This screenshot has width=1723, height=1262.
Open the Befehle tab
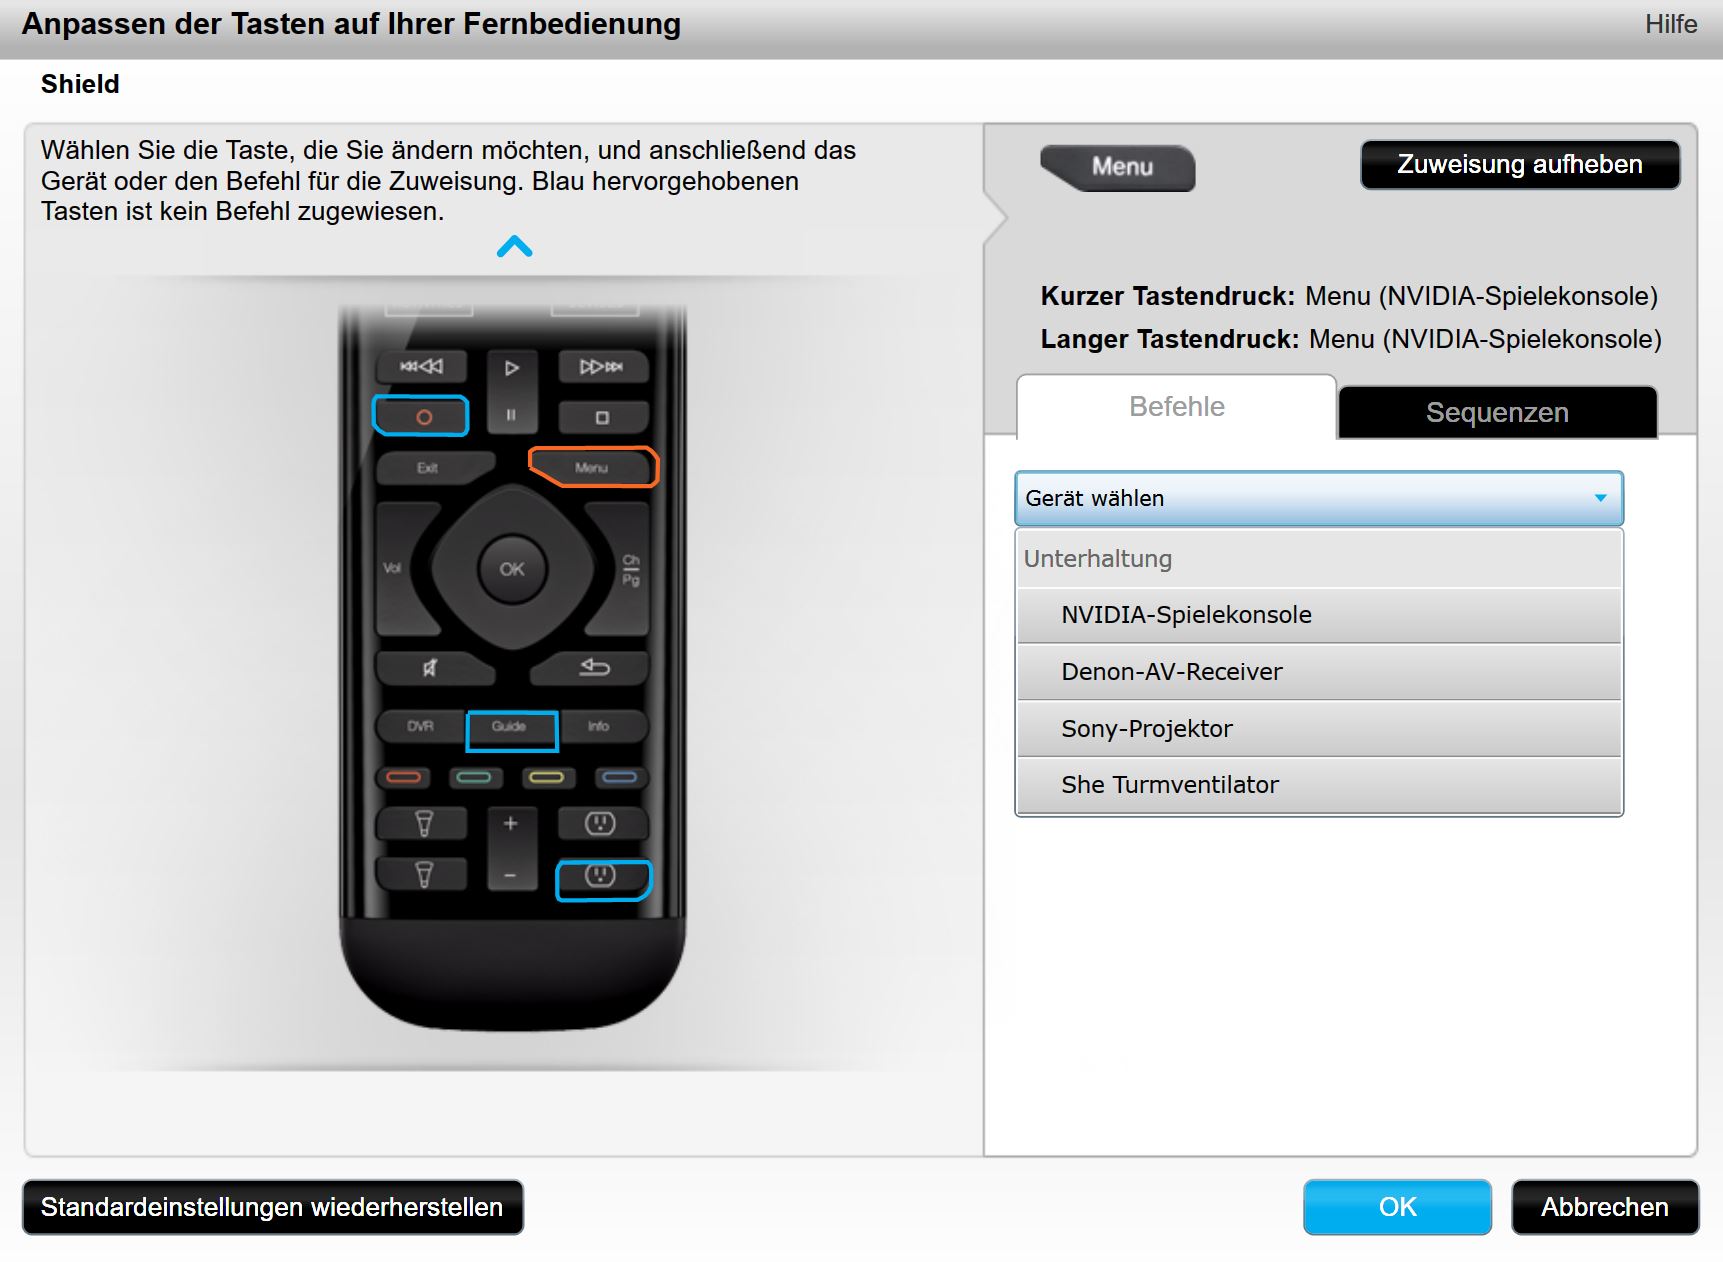click(x=1177, y=407)
